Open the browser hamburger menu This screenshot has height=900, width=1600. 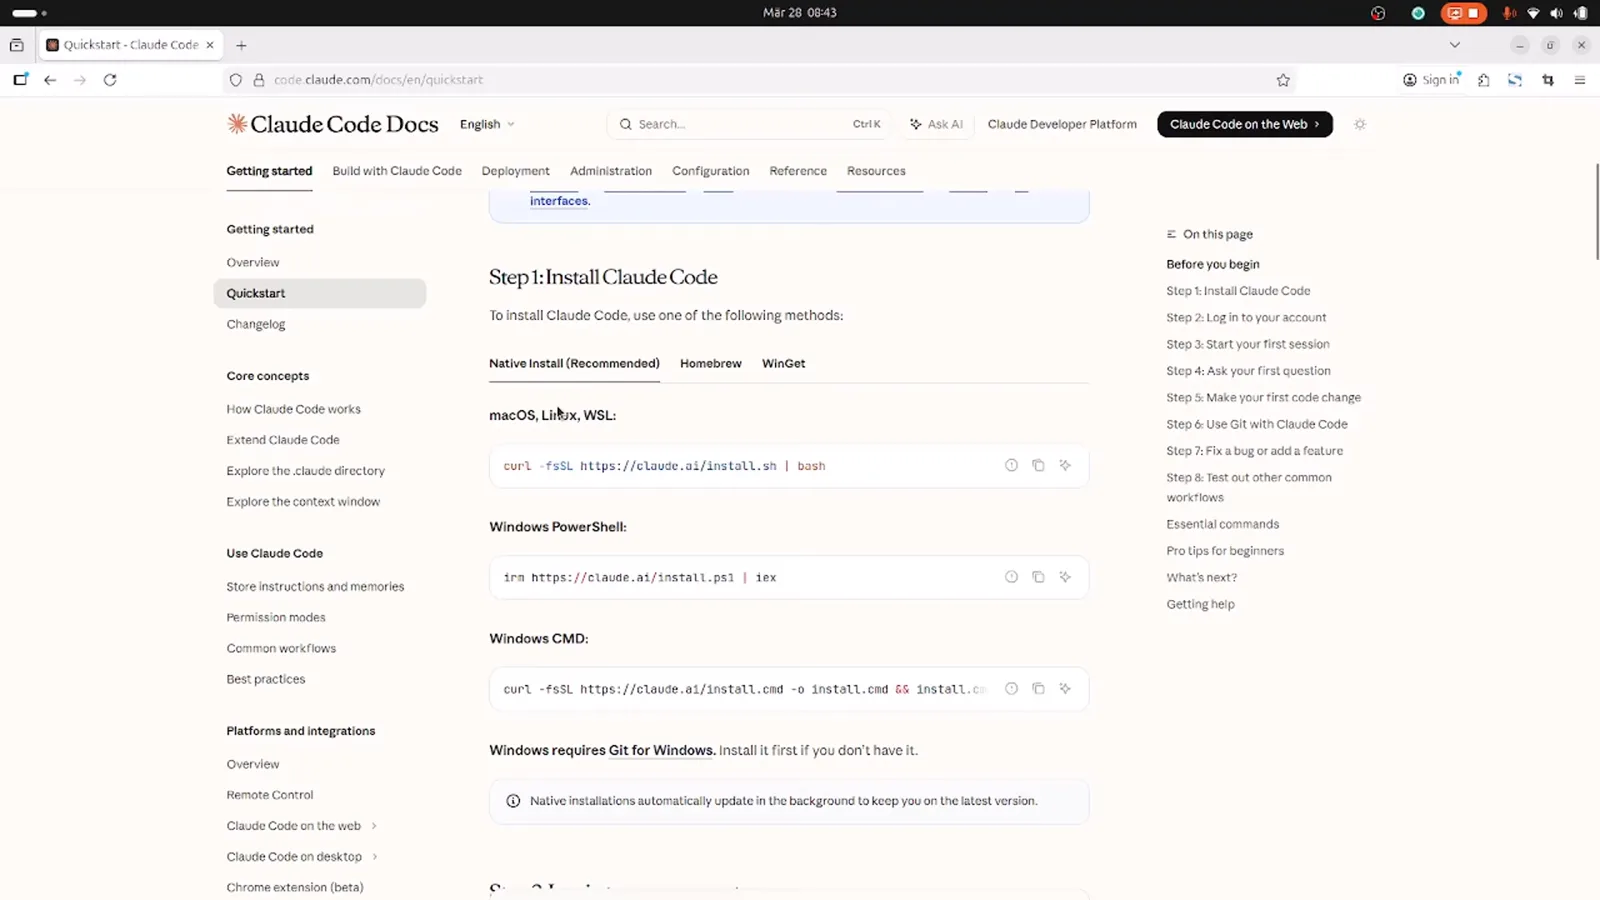[1580, 80]
